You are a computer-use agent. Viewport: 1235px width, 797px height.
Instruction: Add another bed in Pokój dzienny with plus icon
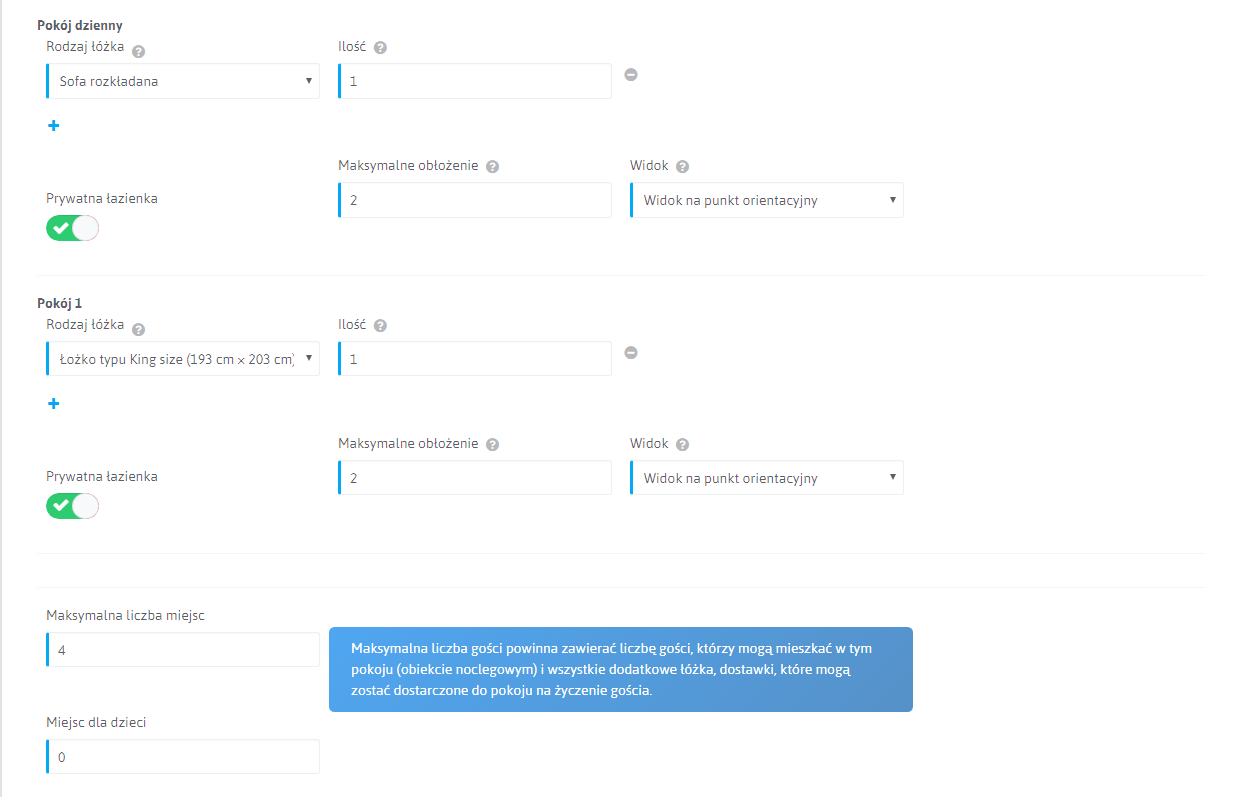(54, 126)
